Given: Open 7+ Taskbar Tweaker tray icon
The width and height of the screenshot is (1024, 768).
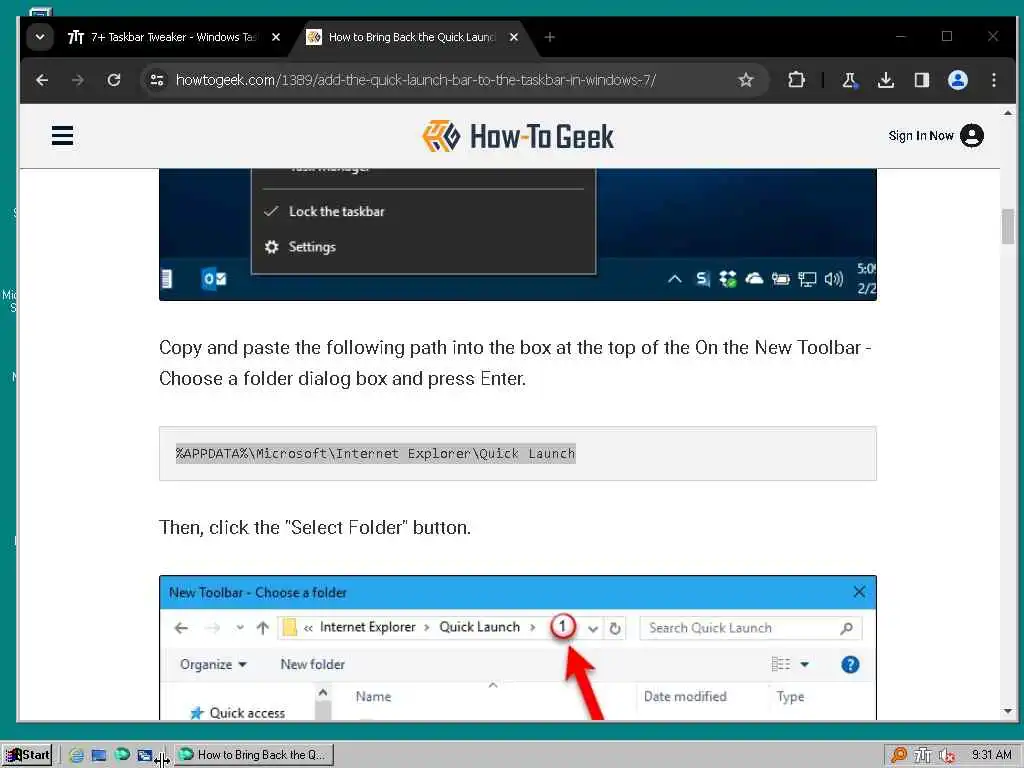Looking at the screenshot, I should 922,755.
